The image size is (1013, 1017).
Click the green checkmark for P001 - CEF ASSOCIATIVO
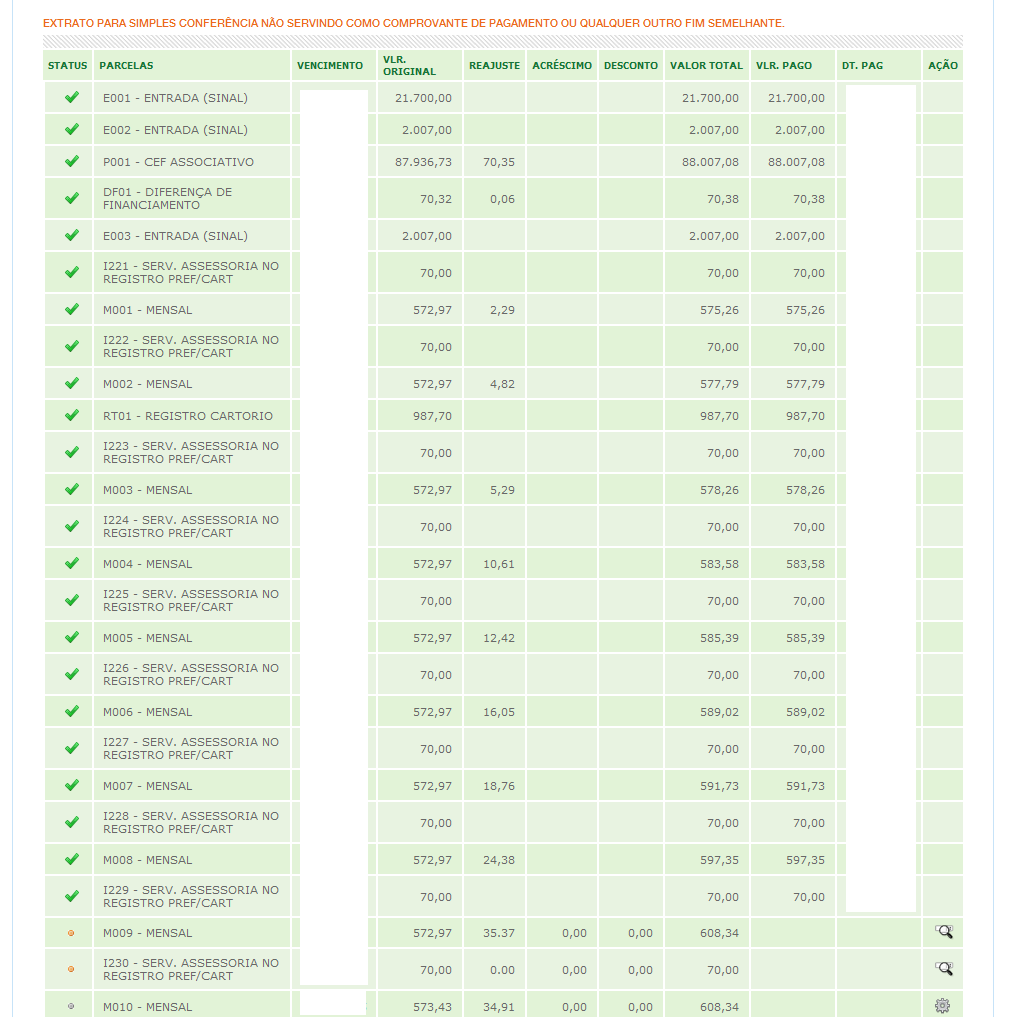(x=71, y=161)
